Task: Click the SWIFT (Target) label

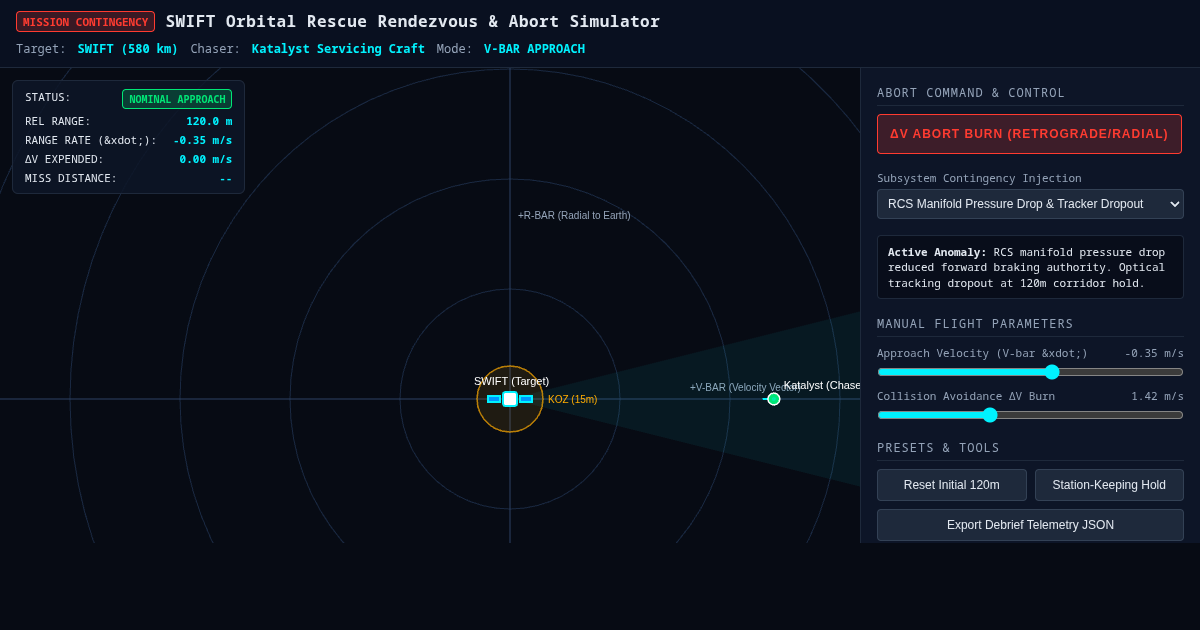Action: click(511, 381)
